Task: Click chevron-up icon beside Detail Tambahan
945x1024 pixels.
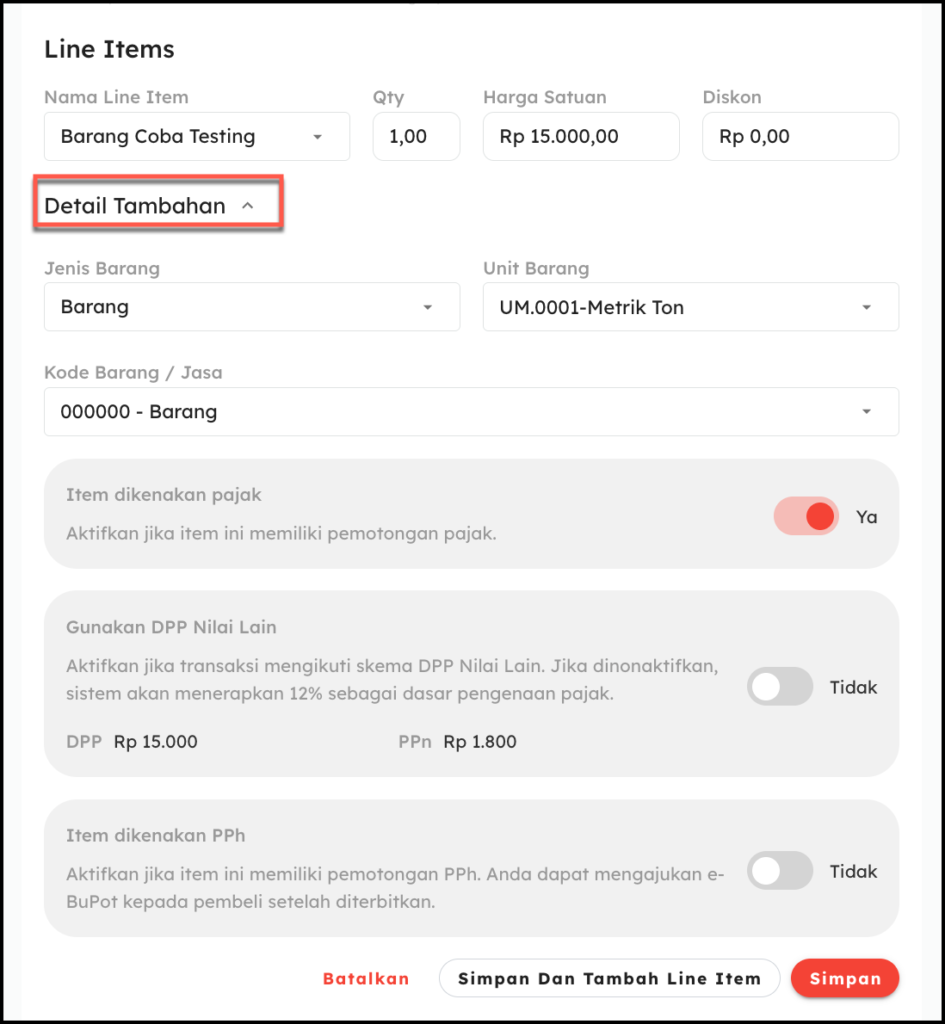Action: tap(248, 206)
